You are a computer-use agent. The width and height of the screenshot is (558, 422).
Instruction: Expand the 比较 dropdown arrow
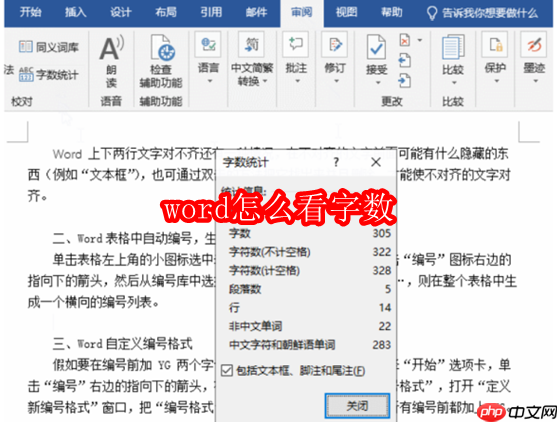click(454, 83)
